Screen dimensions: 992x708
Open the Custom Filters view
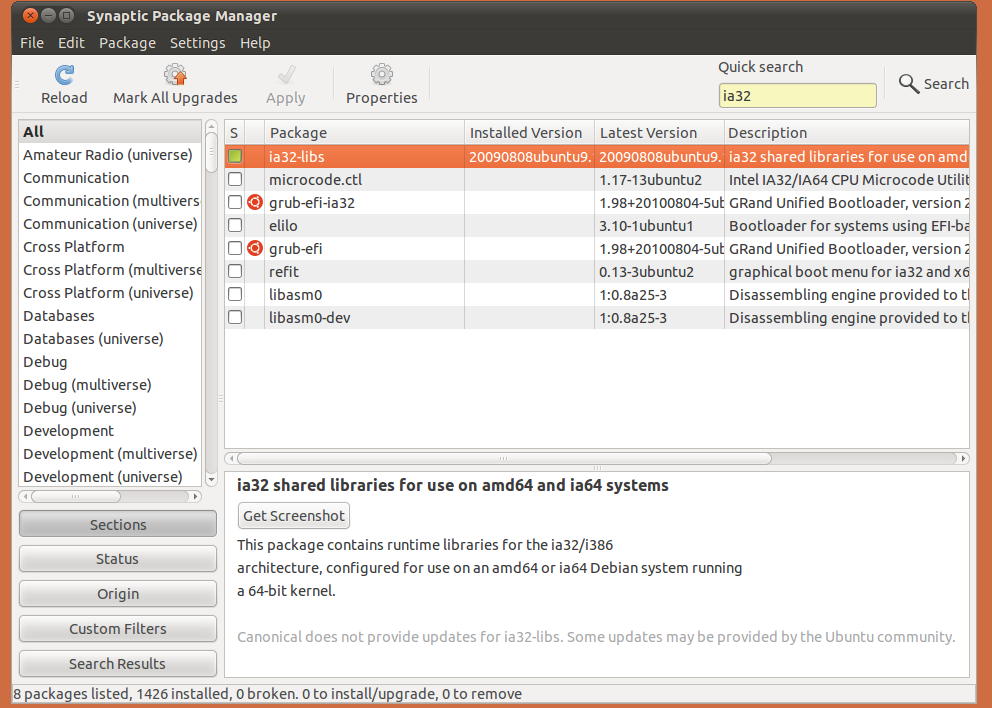tap(118, 628)
